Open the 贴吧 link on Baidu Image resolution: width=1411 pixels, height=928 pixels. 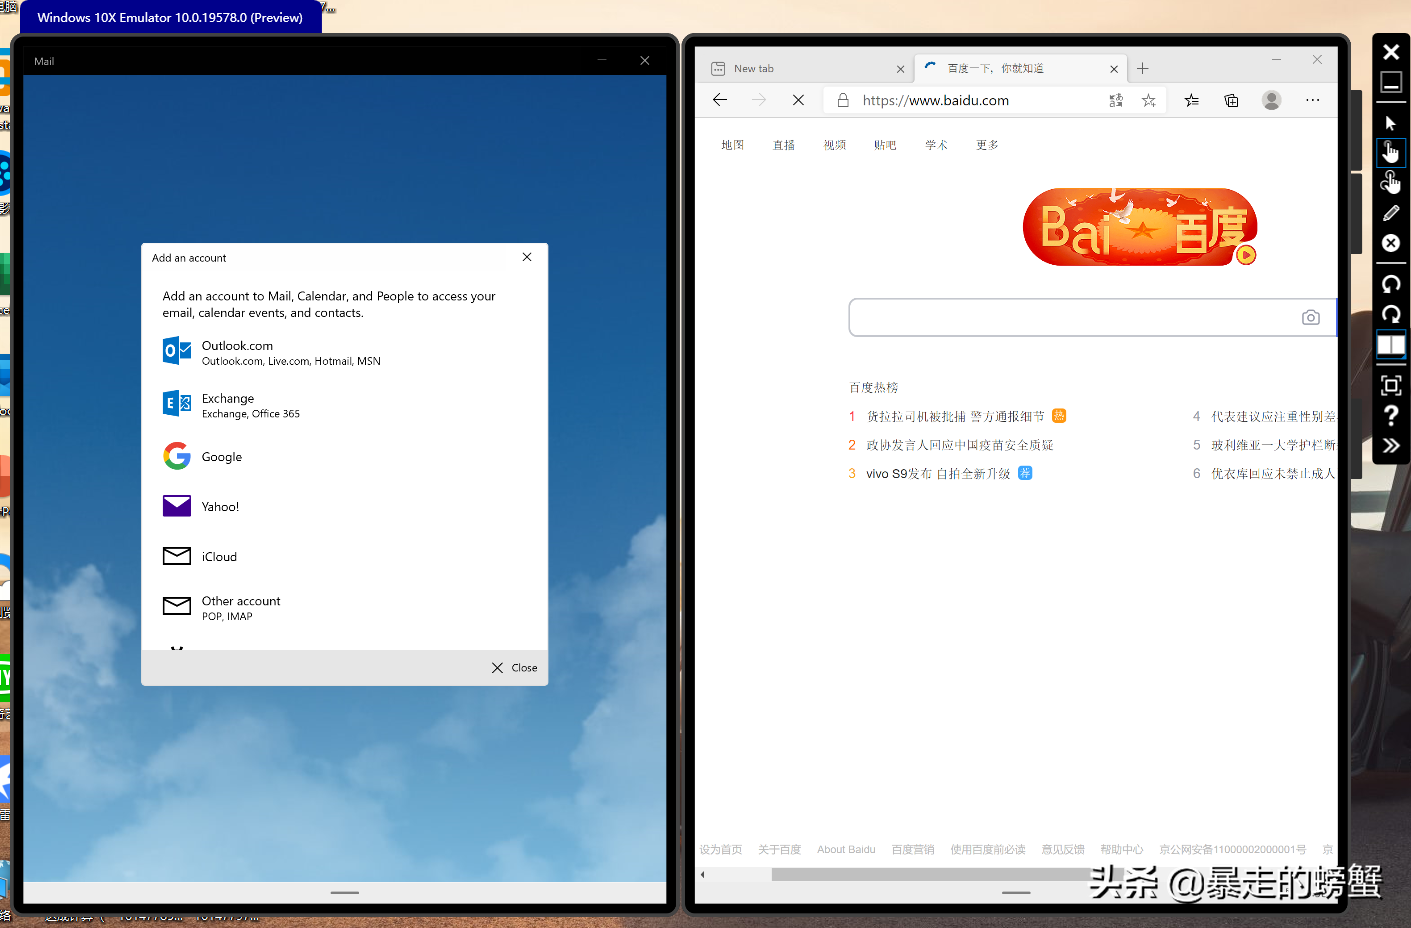(885, 145)
